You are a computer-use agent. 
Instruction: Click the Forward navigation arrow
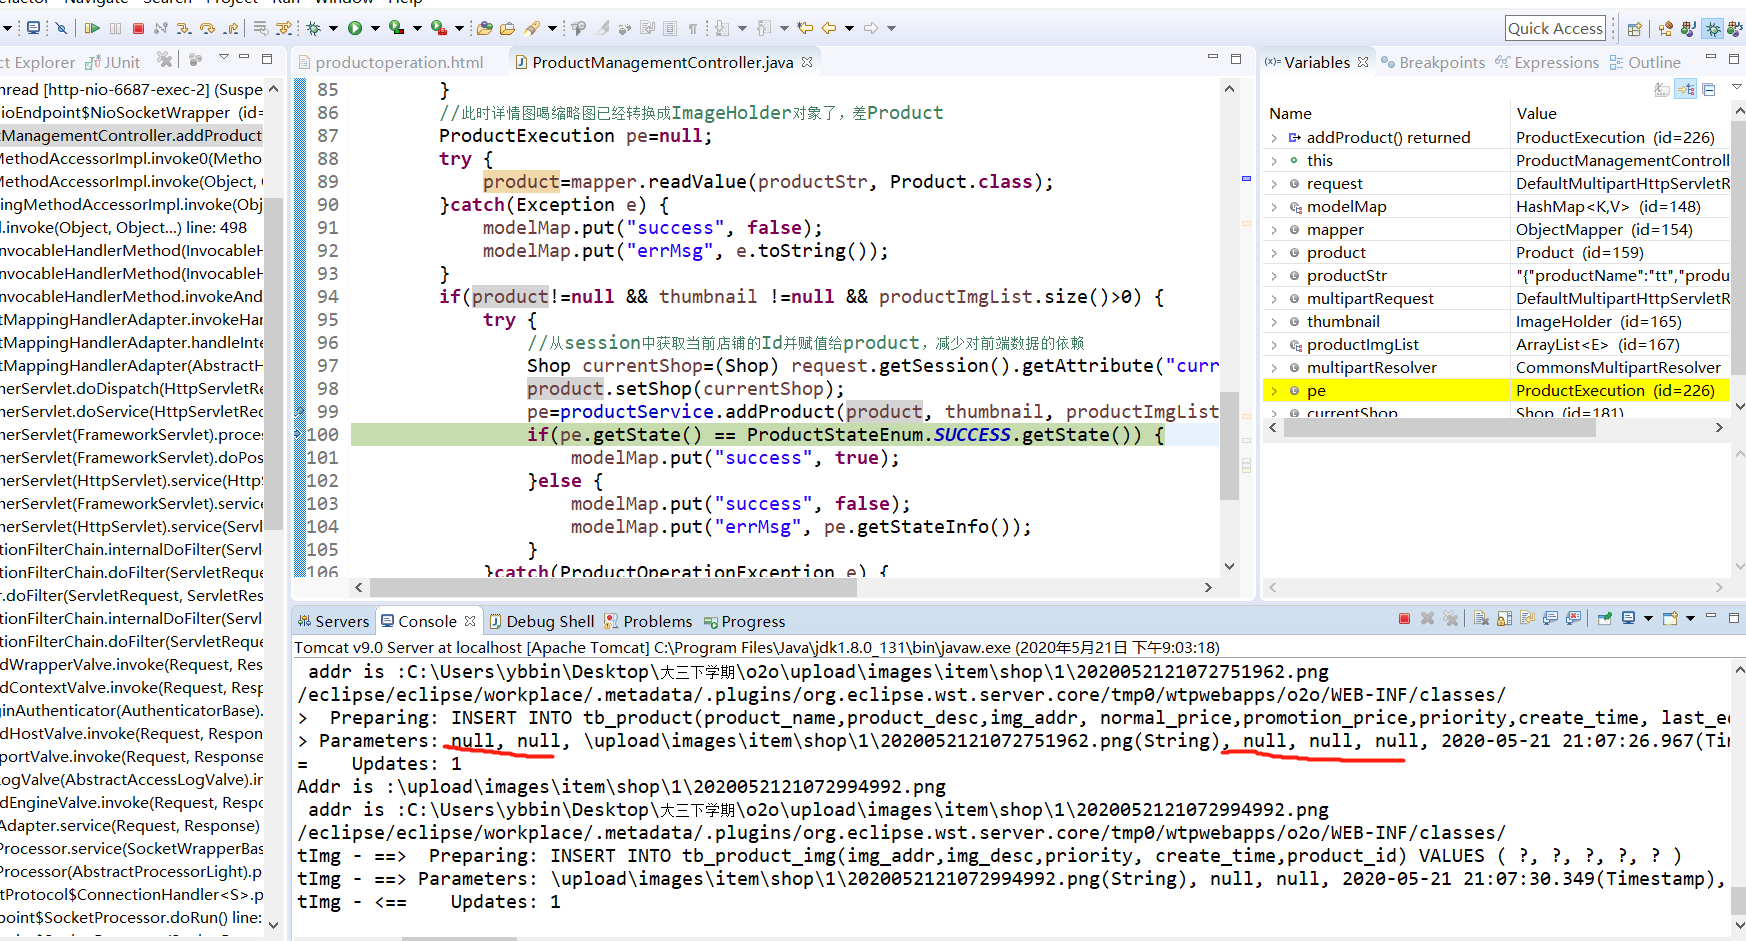(871, 28)
